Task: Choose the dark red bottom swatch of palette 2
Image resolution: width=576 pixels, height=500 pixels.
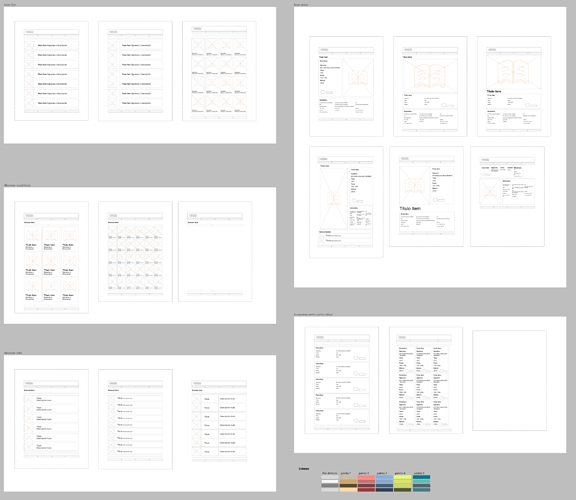Action: coord(366,490)
